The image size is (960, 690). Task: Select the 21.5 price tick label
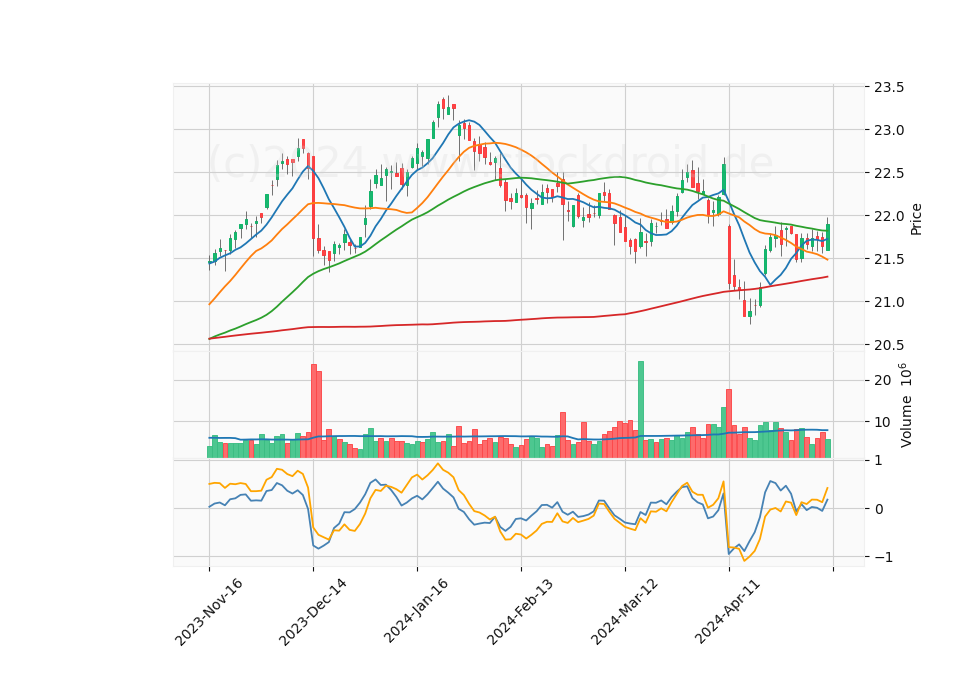click(x=888, y=259)
